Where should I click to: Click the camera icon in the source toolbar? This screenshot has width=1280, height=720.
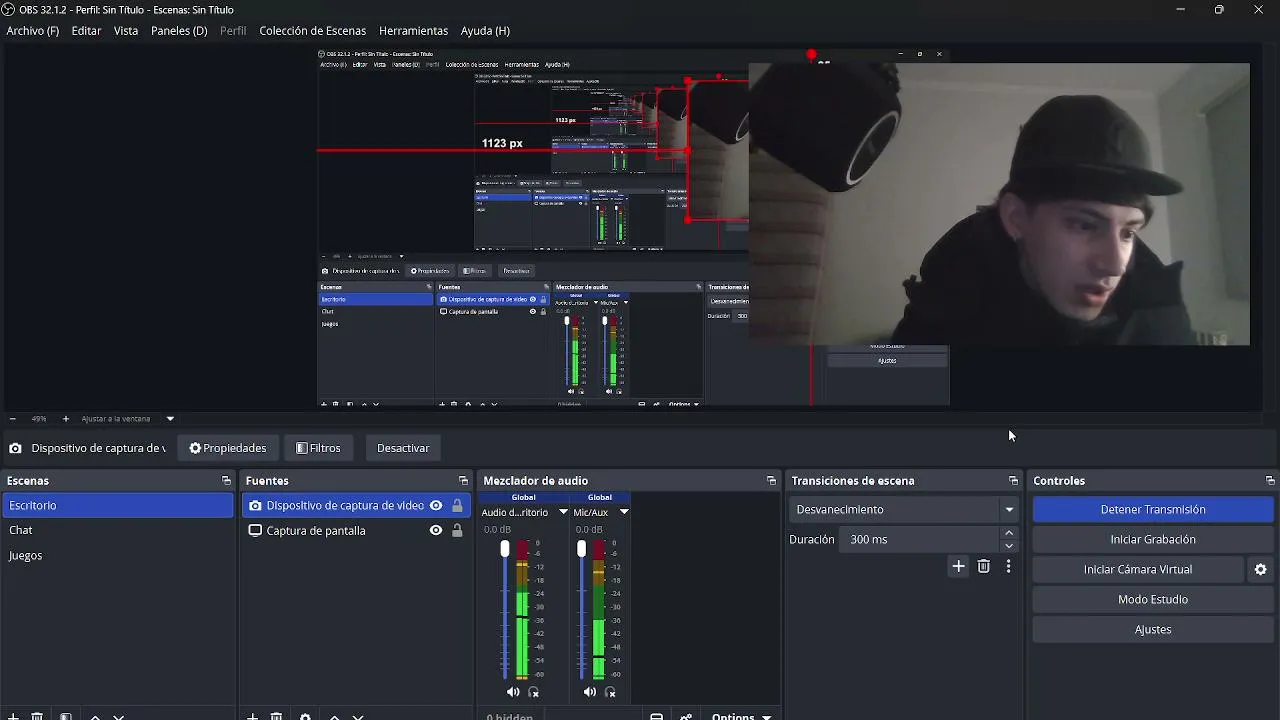click(x=15, y=448)
